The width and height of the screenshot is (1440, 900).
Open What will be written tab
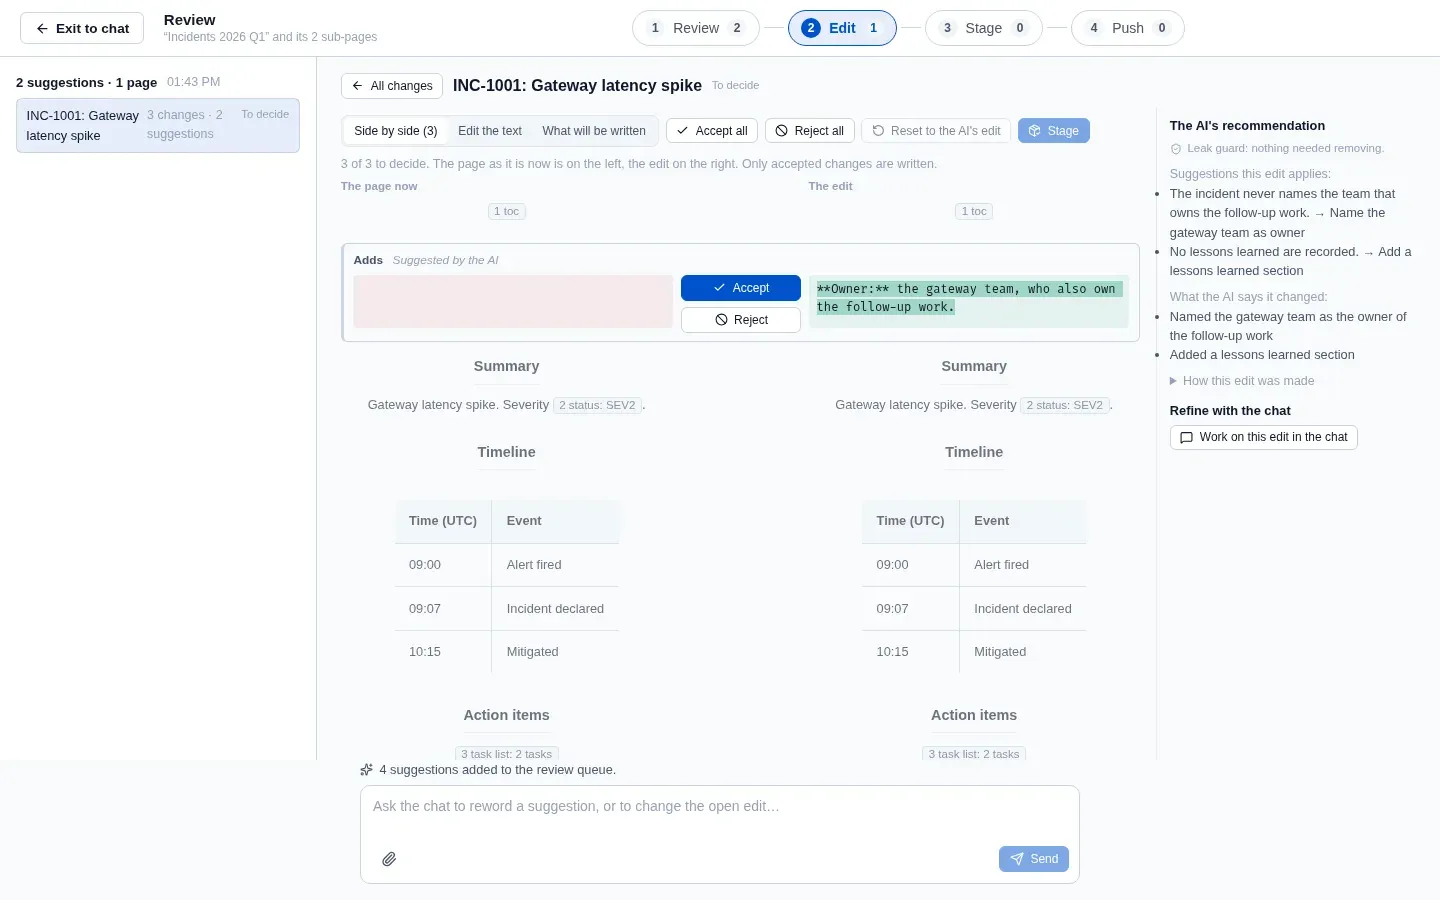click(594, 131)
